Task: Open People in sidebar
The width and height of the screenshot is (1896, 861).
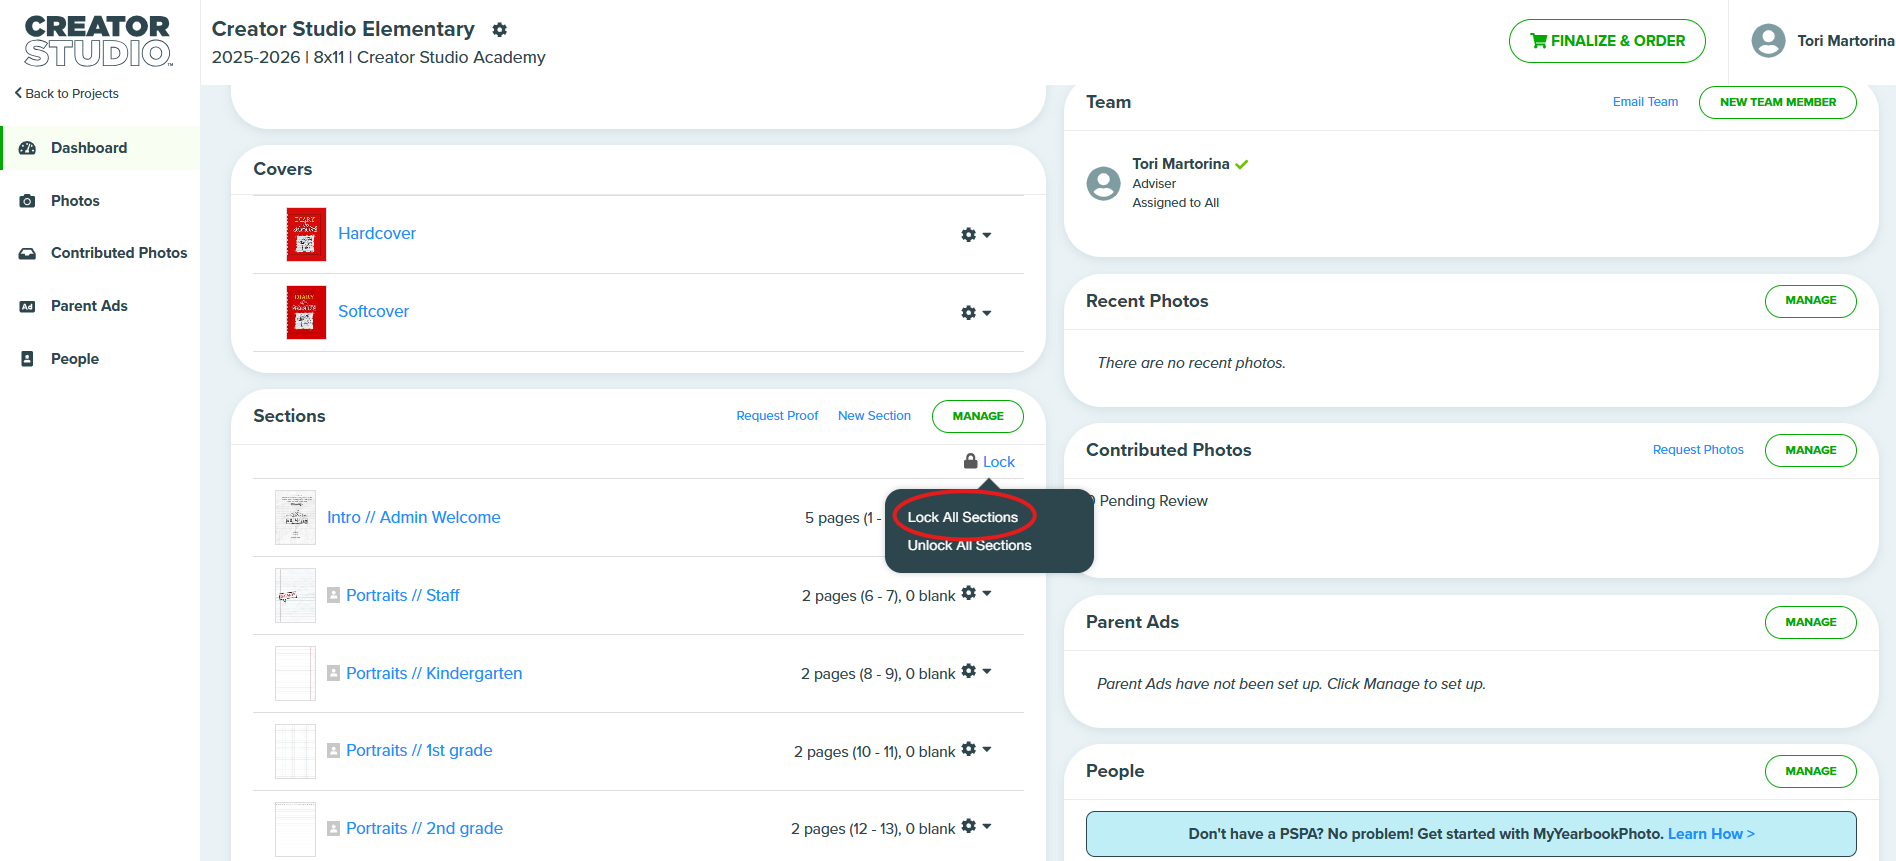Action: click(x=75, y=359)
